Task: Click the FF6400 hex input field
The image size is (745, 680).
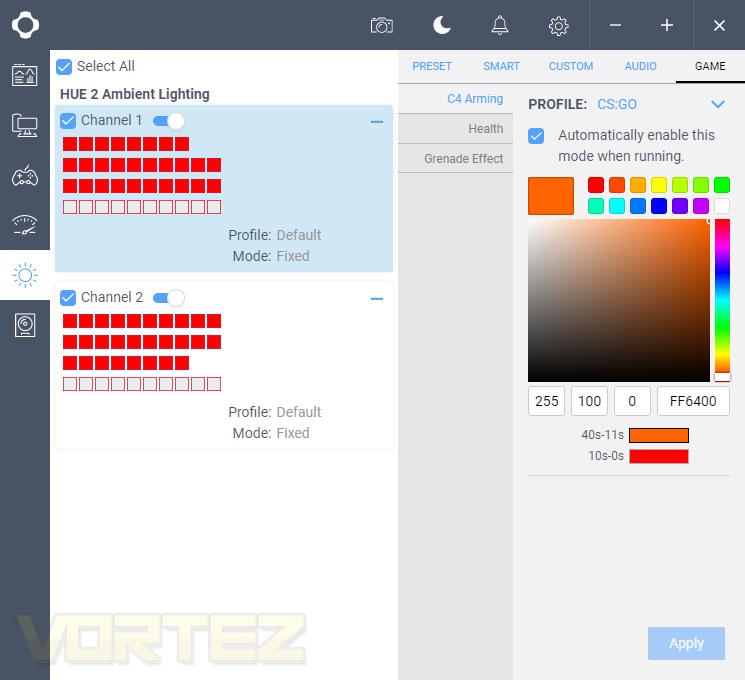Action: (x=693, y=401)
